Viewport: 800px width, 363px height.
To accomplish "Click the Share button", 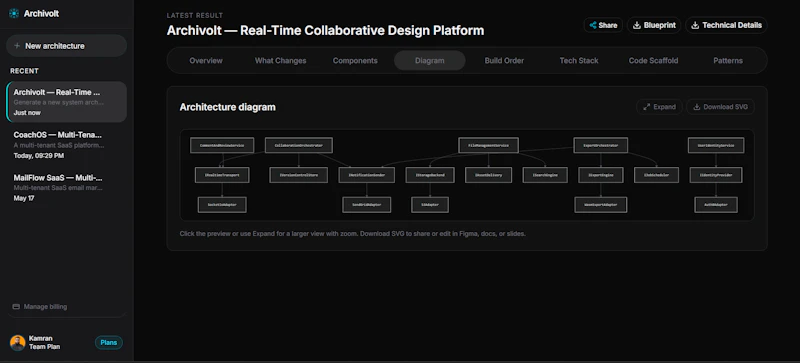I will click(603, 25).
